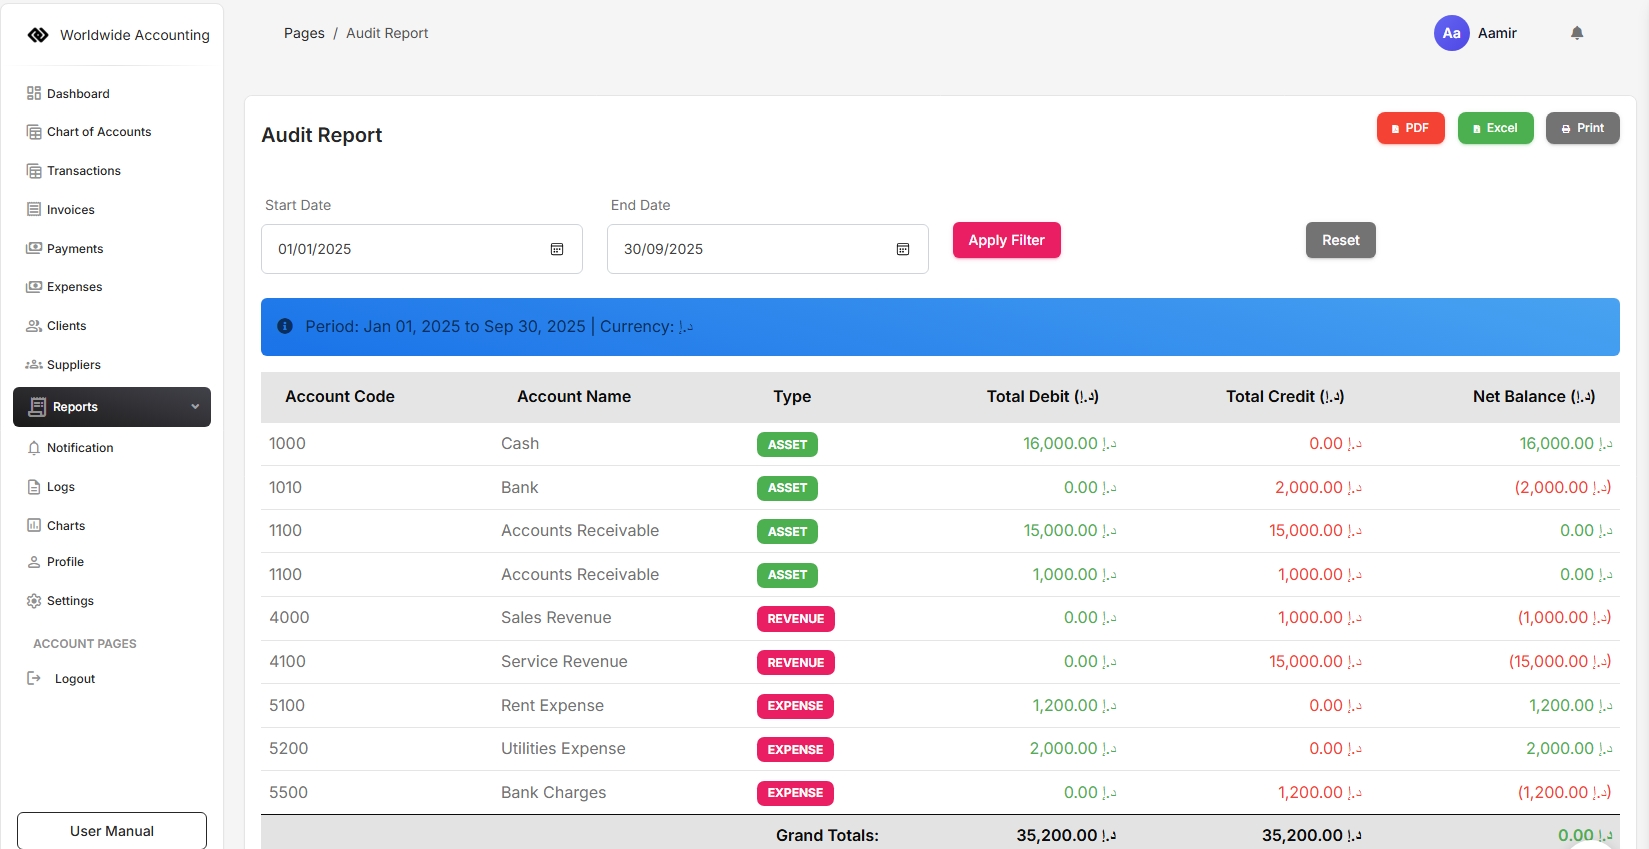The image size is (1649, 849).
Task: Export the report to Excel
Action: click(1495, 128)
